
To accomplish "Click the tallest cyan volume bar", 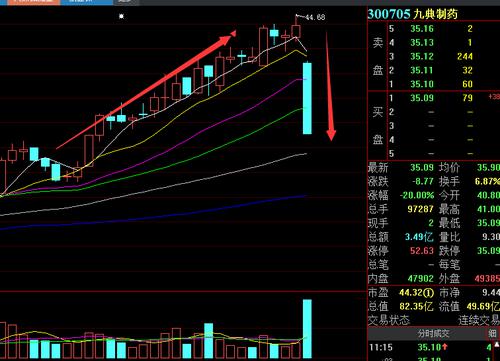I will 307,329.
